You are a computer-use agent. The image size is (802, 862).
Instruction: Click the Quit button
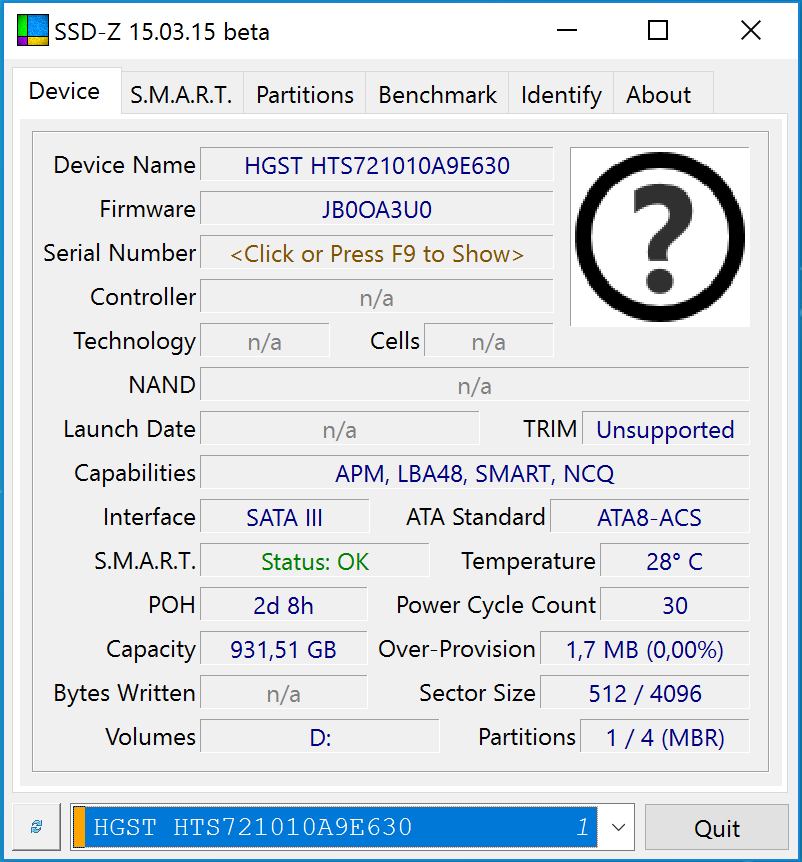pos(717,828)
